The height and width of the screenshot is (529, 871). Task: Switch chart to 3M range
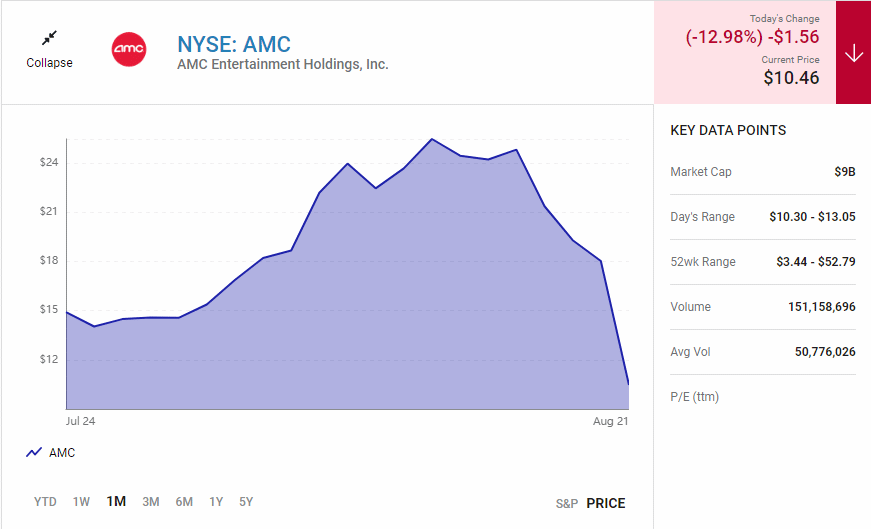pyautogui.click(x=151, y=502)
